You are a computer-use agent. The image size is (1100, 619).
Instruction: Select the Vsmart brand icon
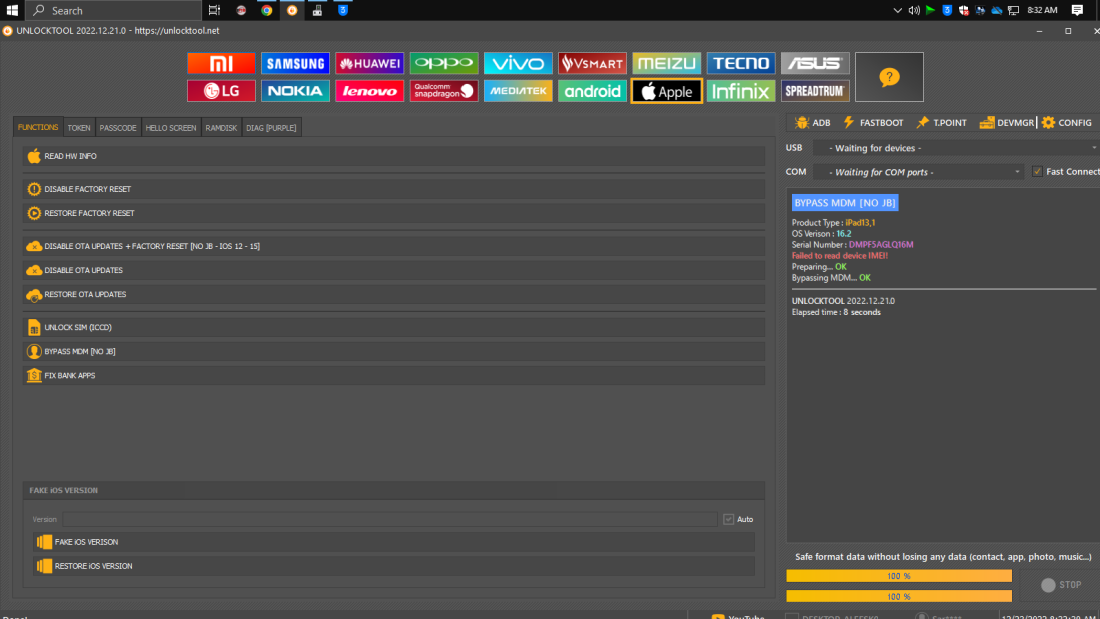(592, 63)
